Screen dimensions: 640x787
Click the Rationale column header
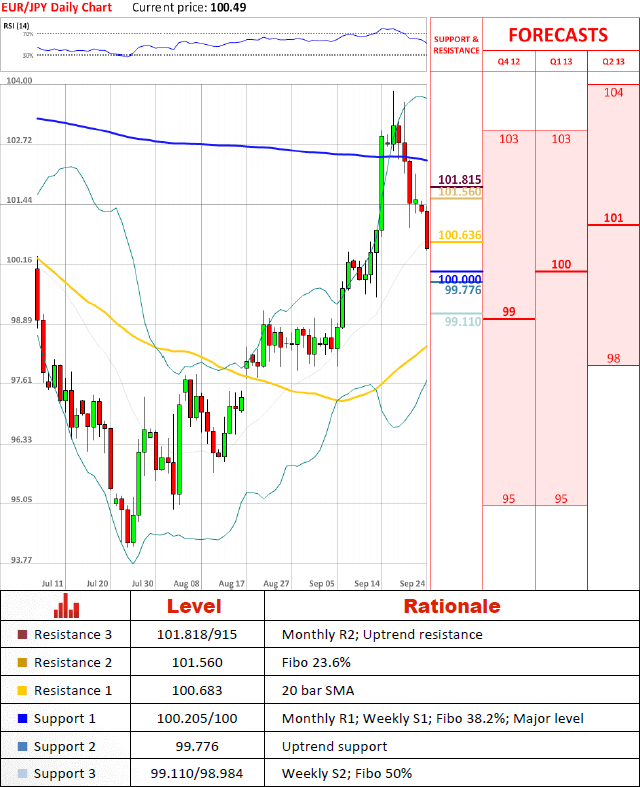pyautogui.click(x=451, y=606)
